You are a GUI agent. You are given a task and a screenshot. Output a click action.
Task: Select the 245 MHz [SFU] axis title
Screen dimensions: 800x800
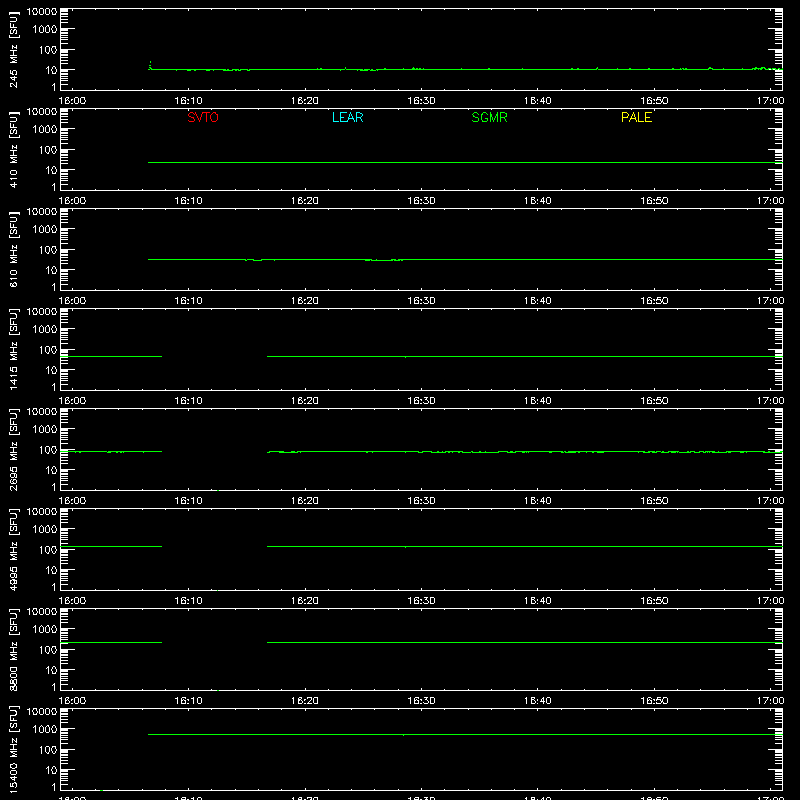13,49
